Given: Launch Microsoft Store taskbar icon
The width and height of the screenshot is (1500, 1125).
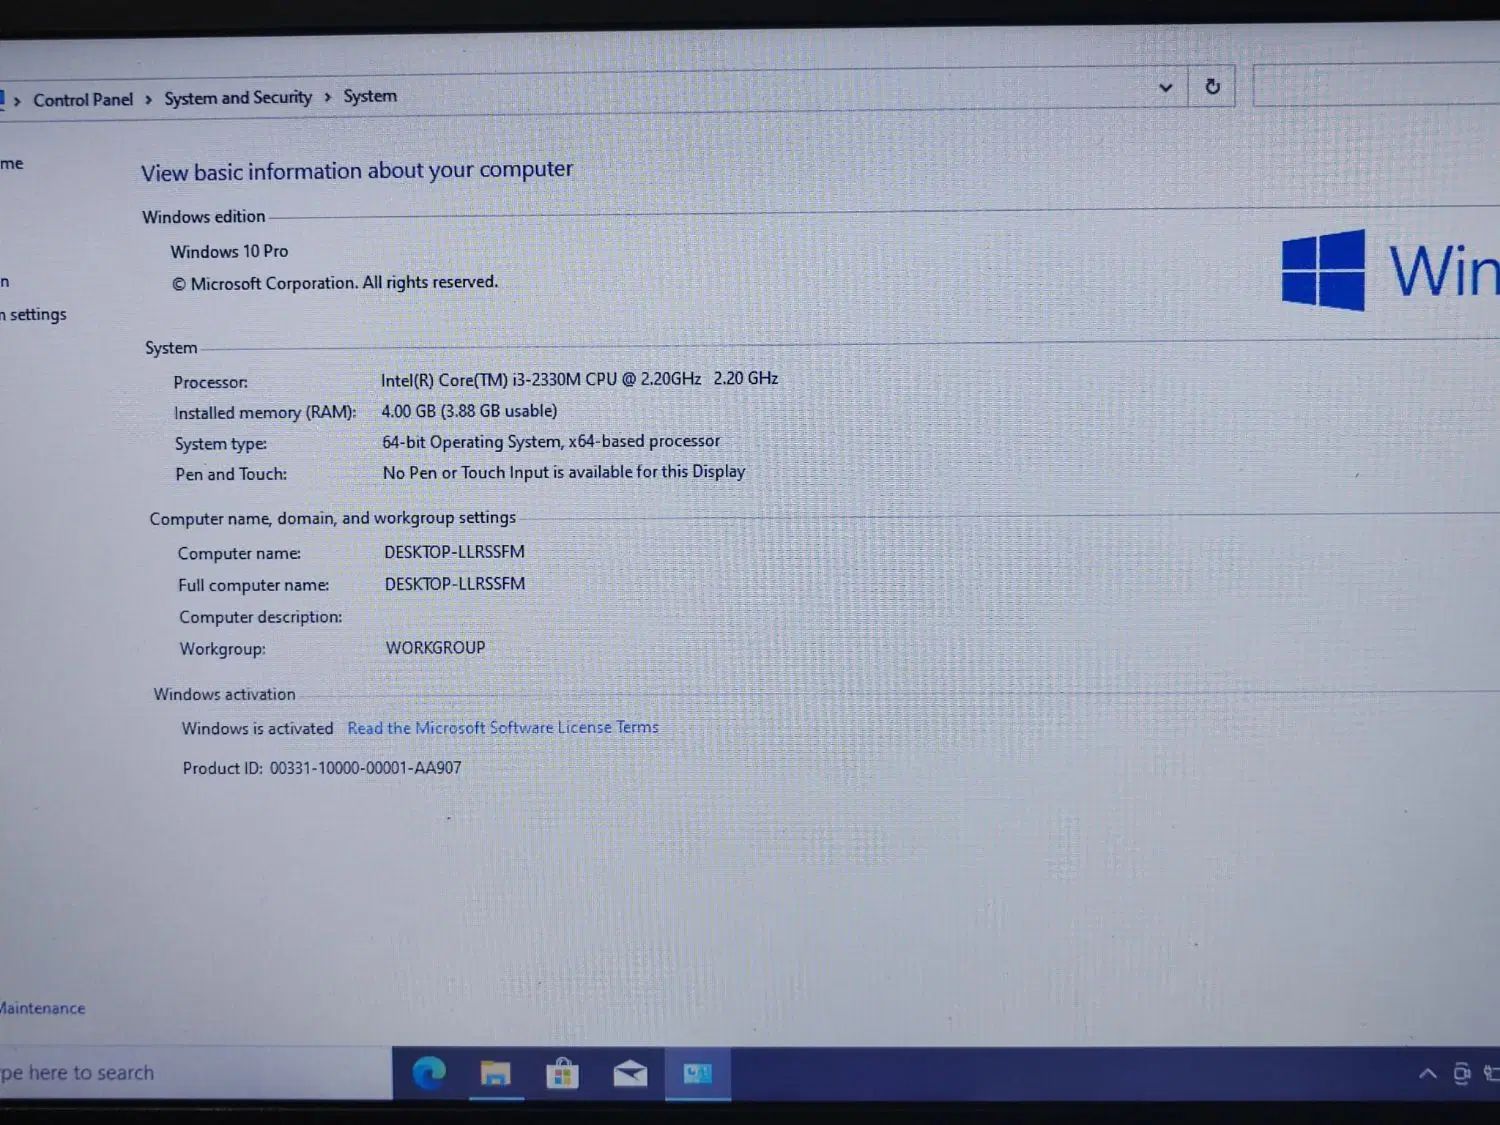Looking at the screenshot, I should (562, 1074).
